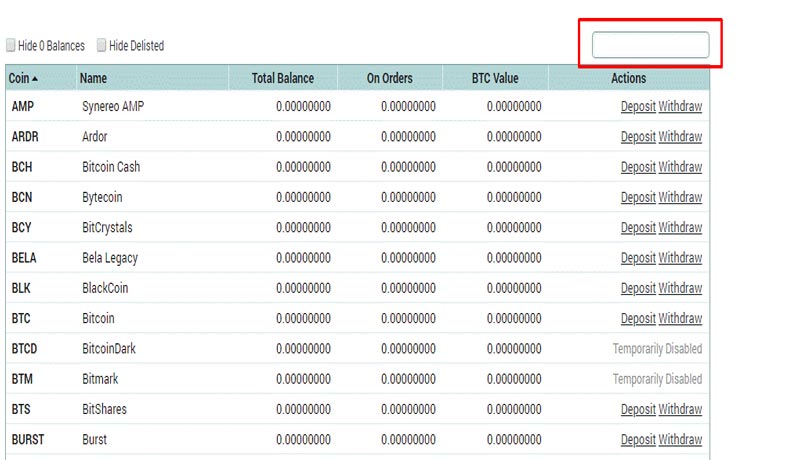
Task: Select the BURST coin symbol
Action: coord(28,439)
